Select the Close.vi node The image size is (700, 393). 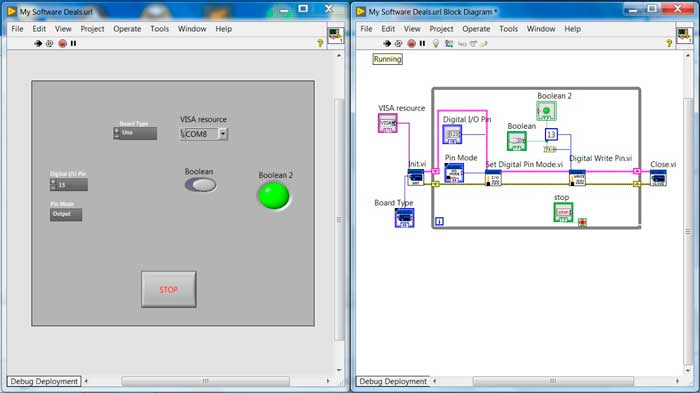[x=658, y=178]
